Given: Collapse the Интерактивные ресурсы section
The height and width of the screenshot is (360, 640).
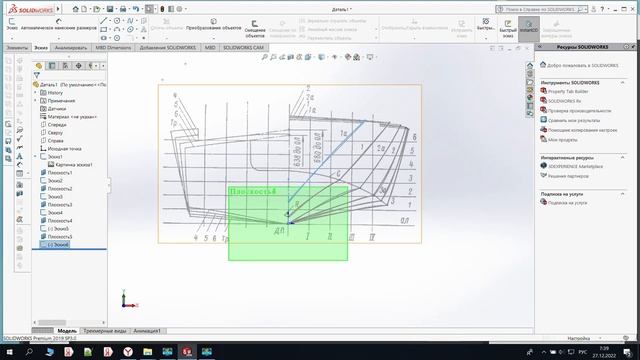Looking at the screenshot, I should tap(623, 158).
